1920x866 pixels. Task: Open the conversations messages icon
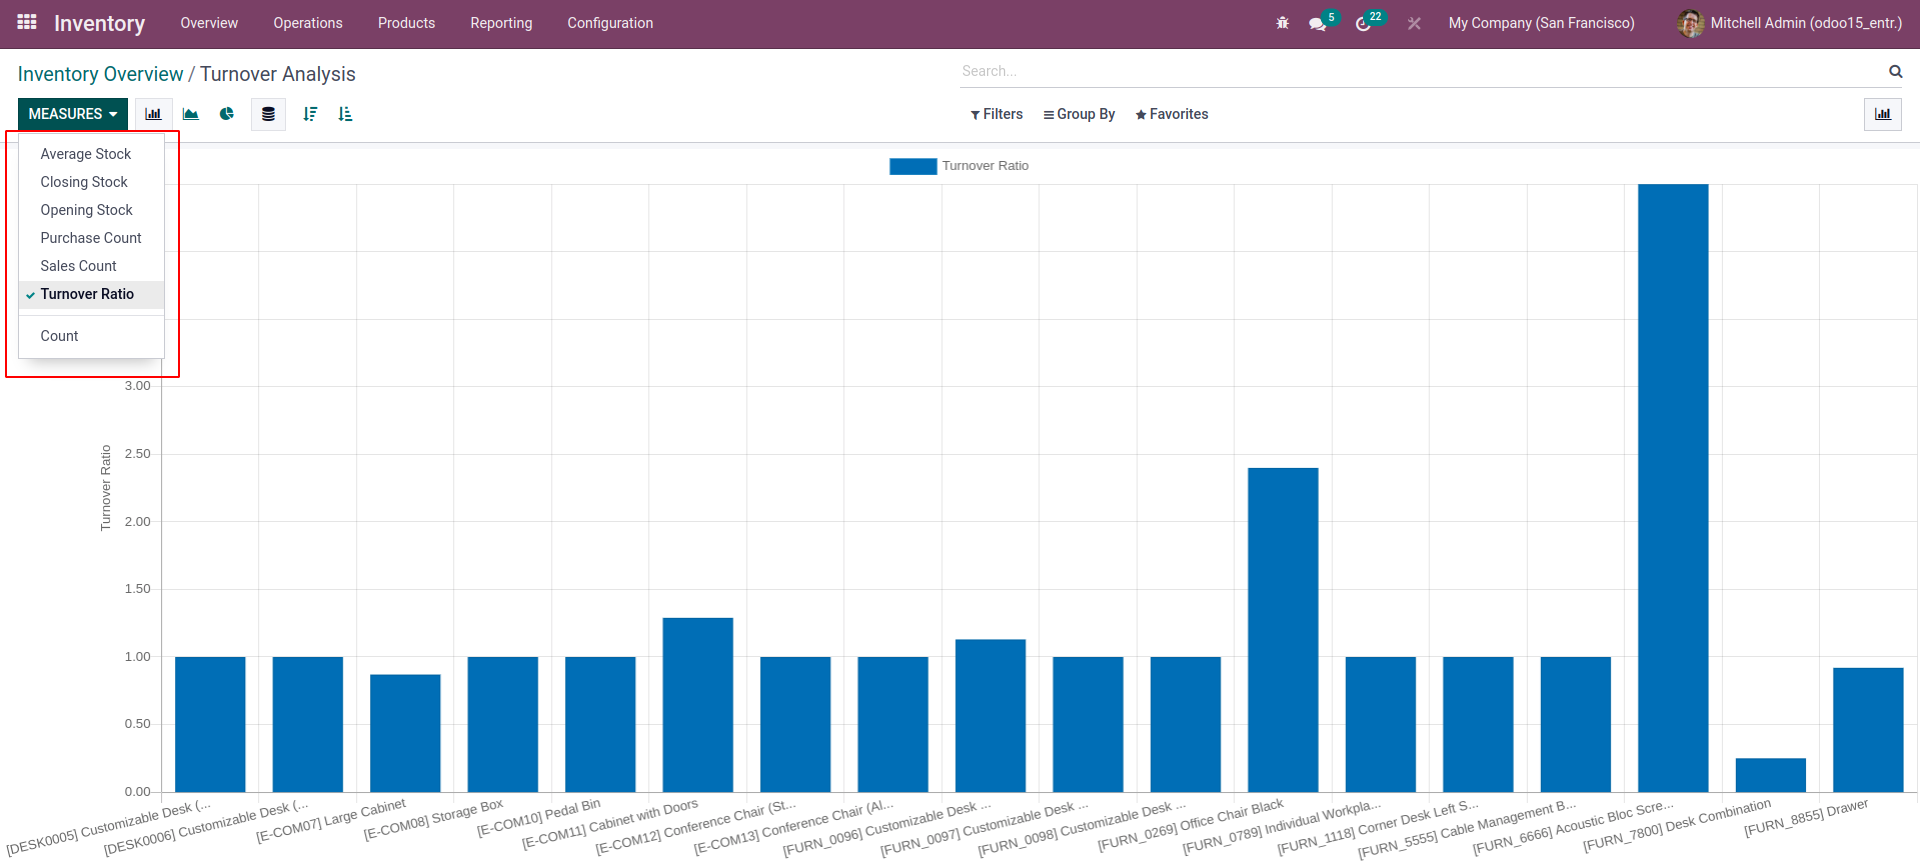click(x=1318, y=23)
